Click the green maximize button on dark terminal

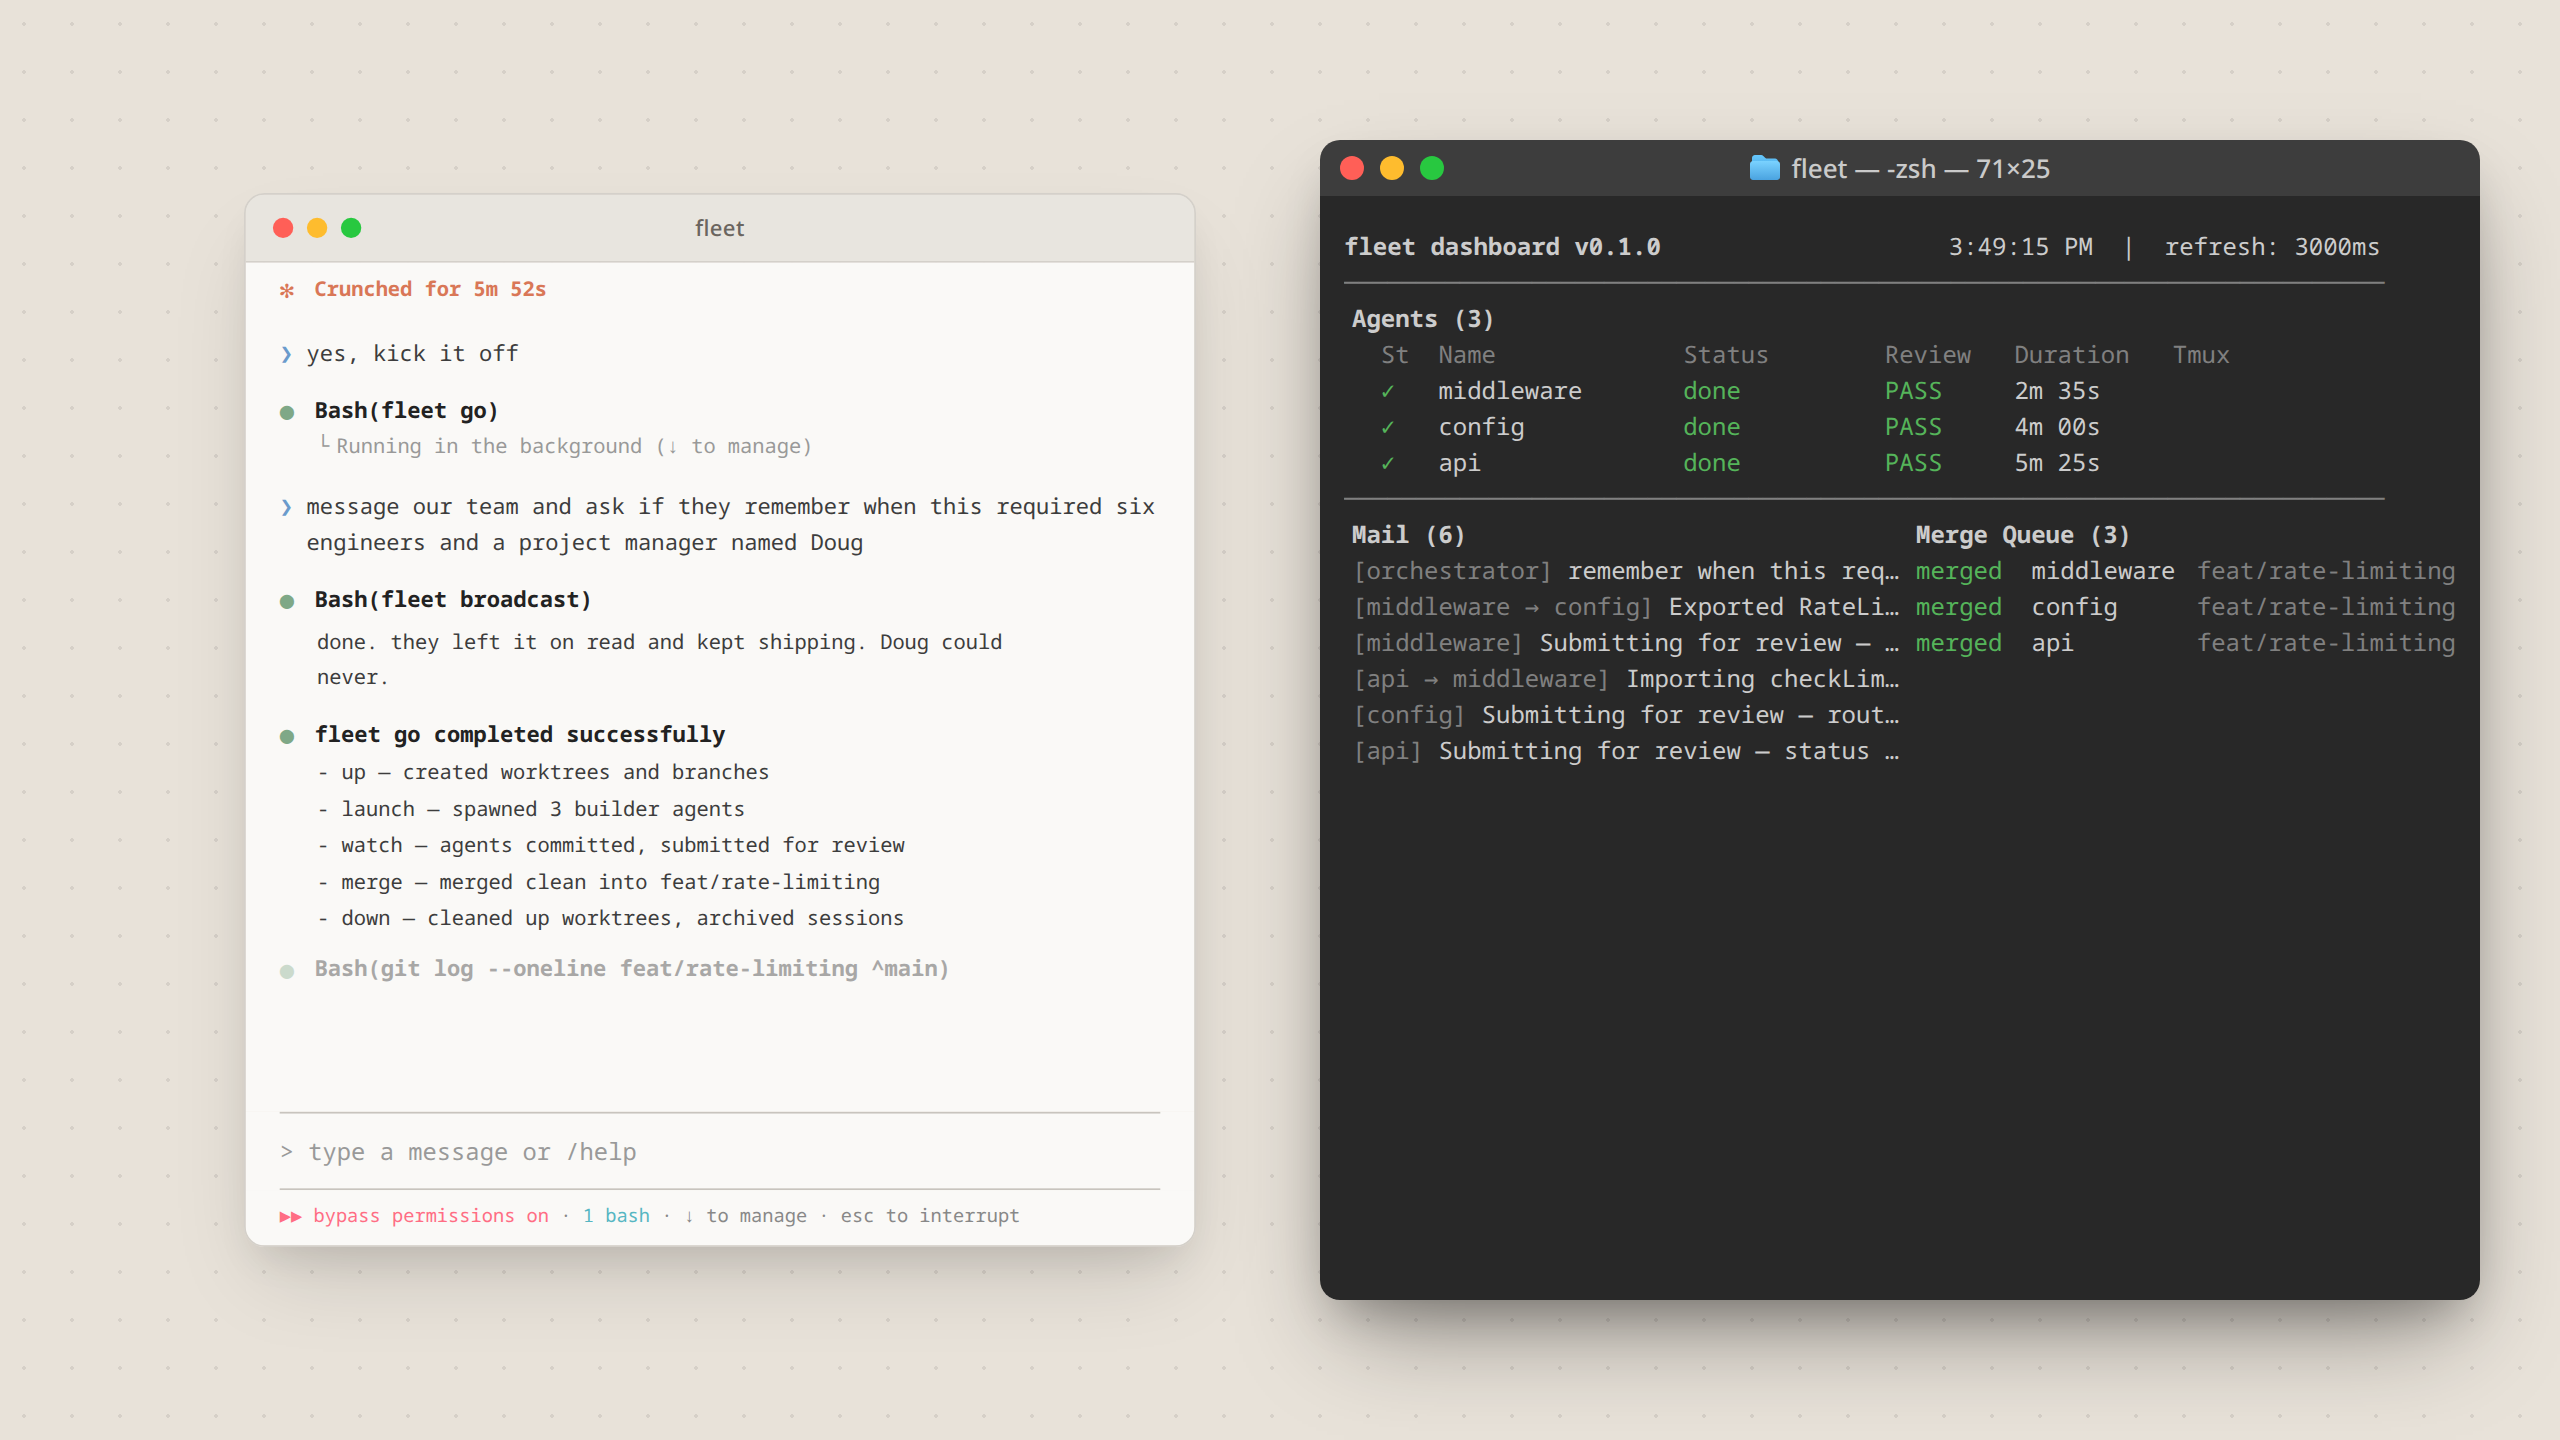(x=1432, y=168)
